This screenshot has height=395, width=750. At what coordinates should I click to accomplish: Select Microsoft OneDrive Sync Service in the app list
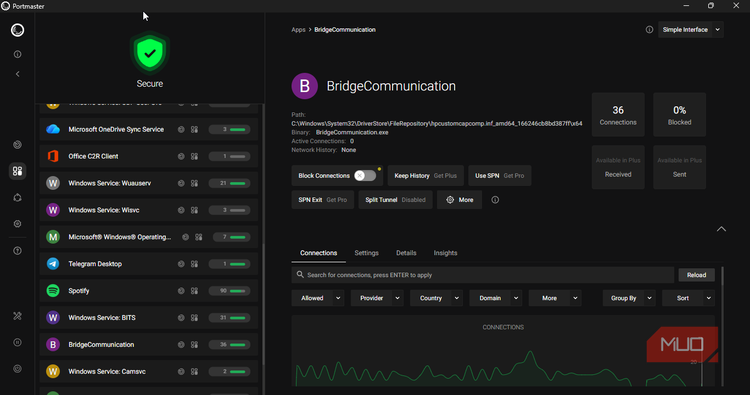[x=149, y=130]
